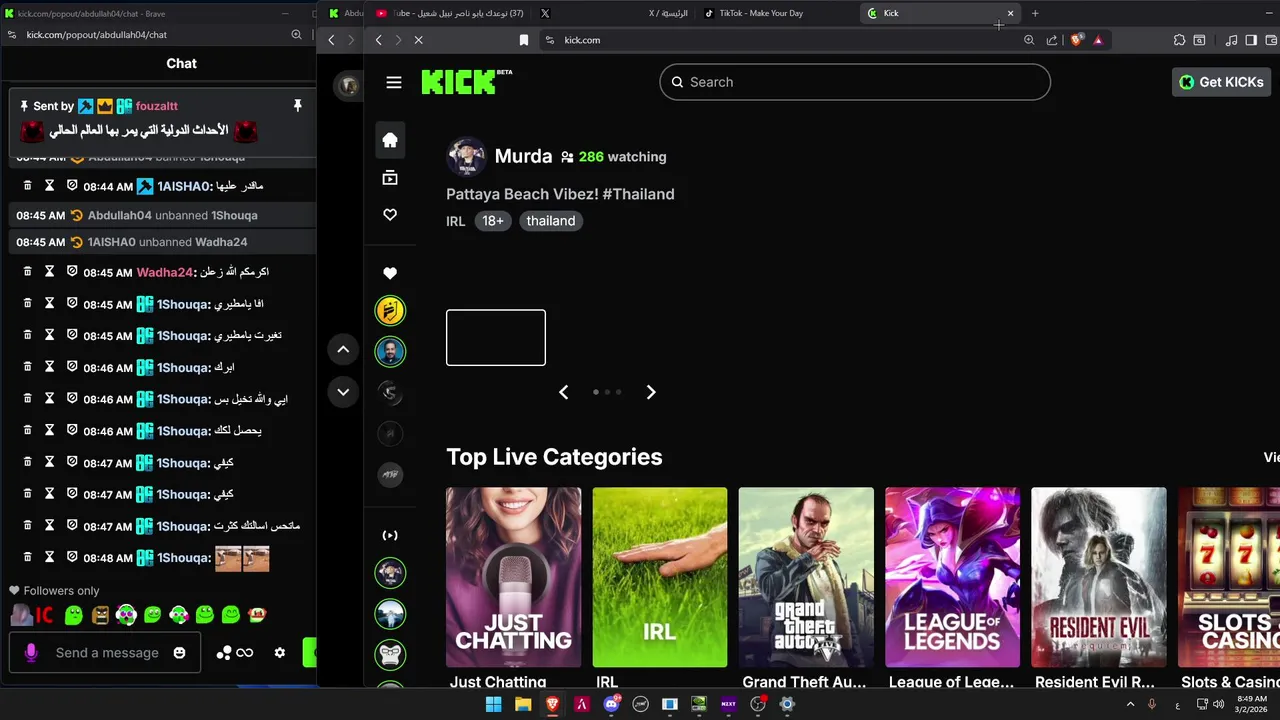
Task: Stop loading the page
Action: pyautogui.click(x=419, y=40)
